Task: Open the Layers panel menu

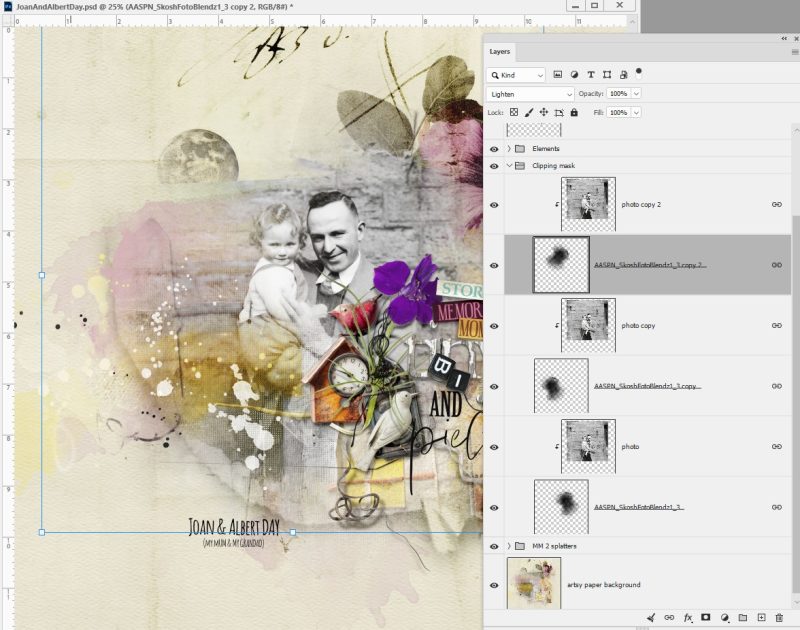Action: (x=795, y=52)
